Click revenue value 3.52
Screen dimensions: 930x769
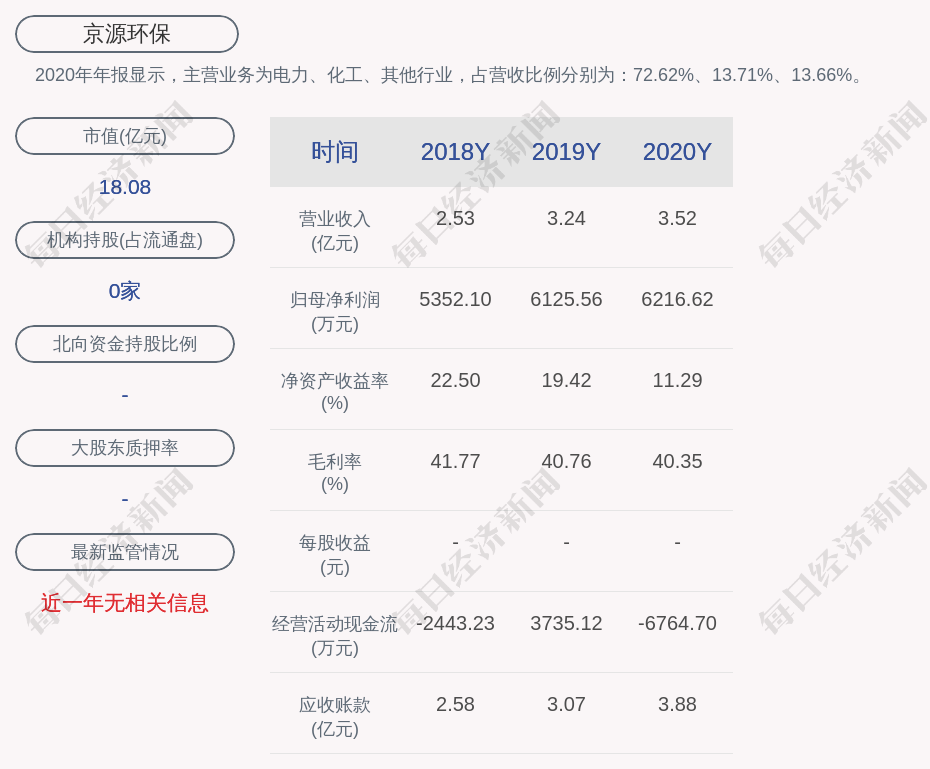[x=677, y=218]
